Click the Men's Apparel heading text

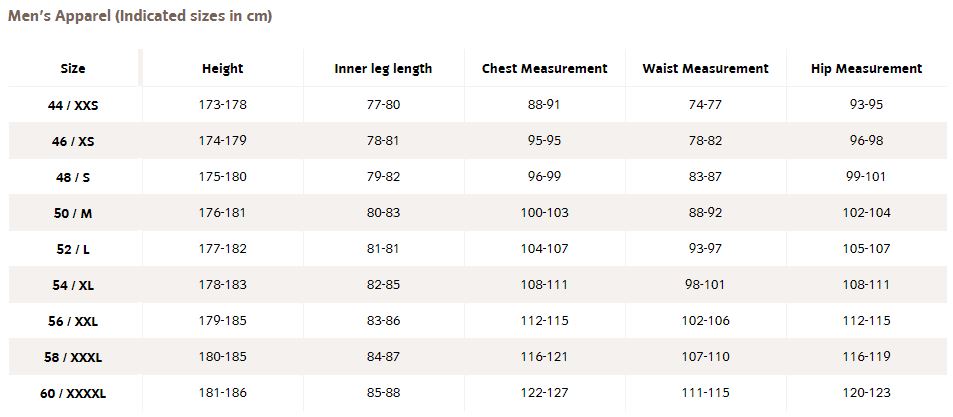(x=140, y=16)
